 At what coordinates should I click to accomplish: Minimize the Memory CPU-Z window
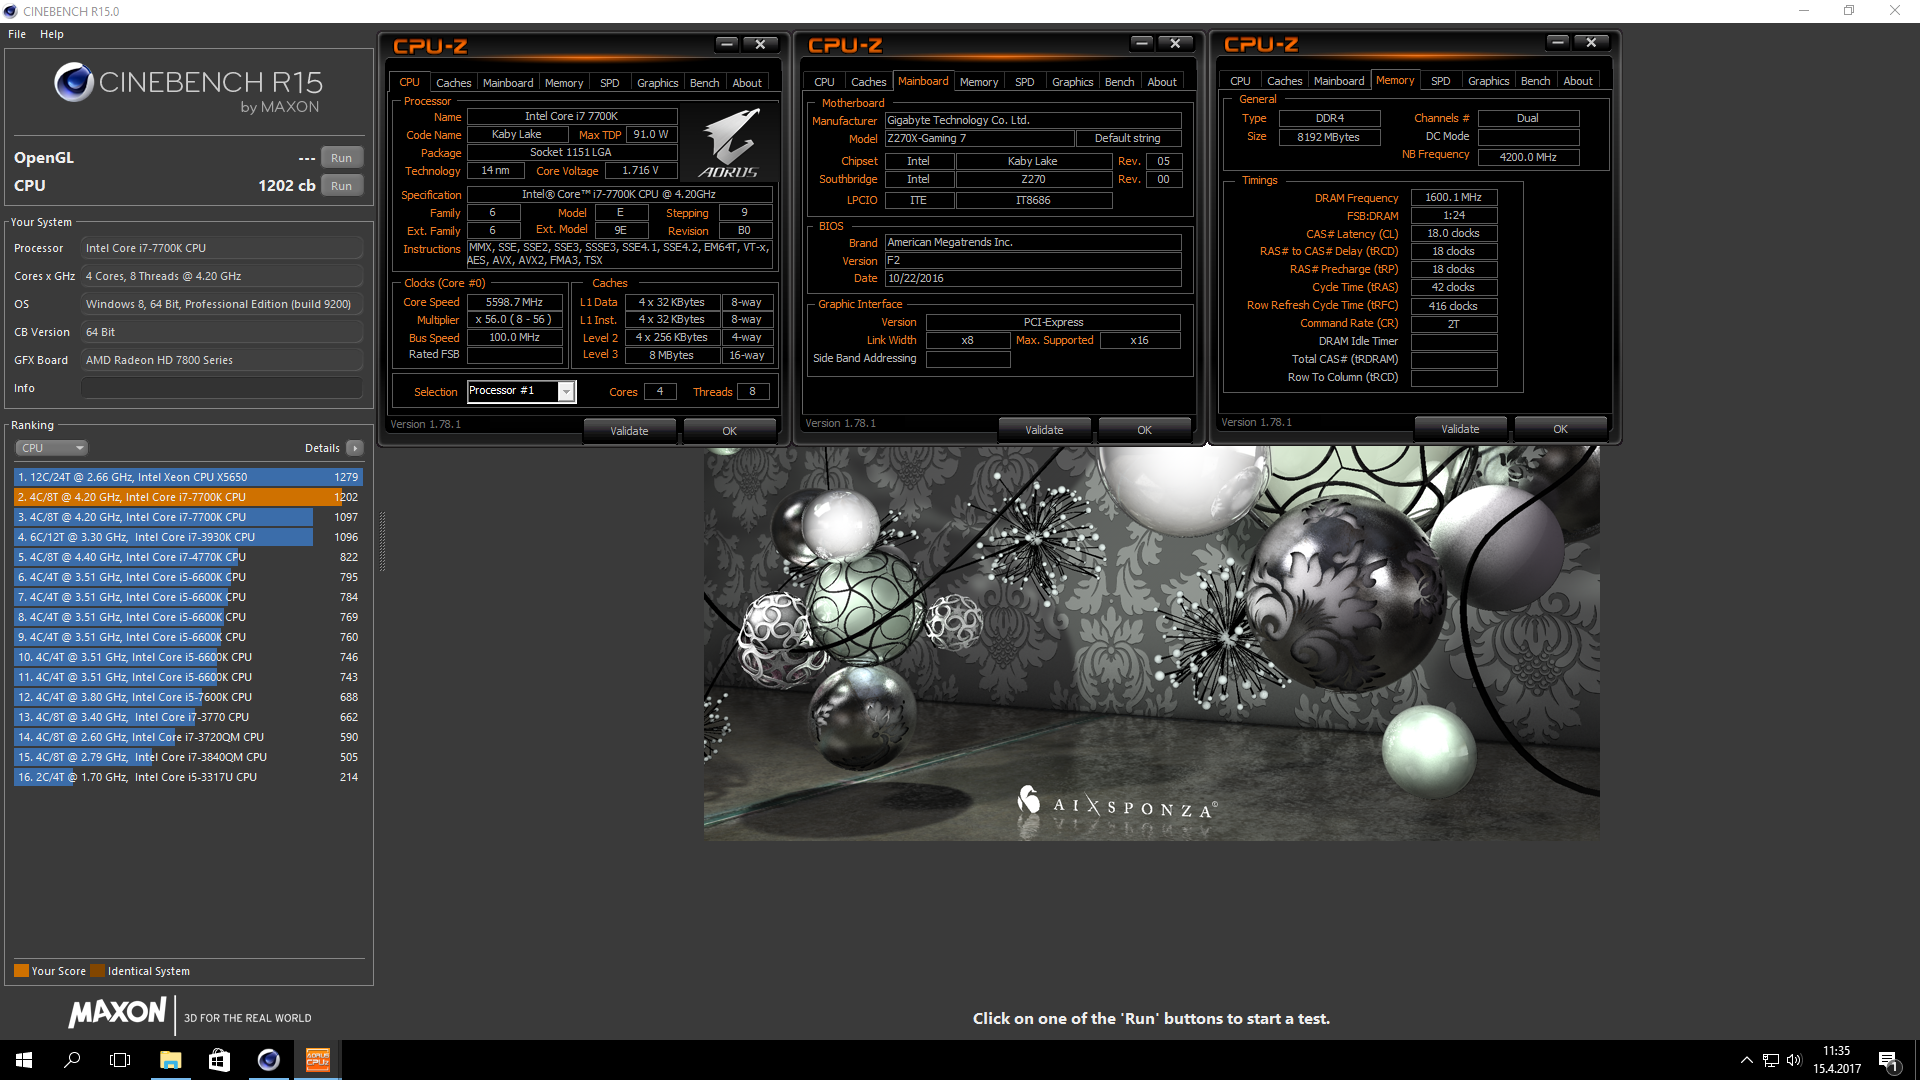pyautogui.click(x=1557, y=42)
